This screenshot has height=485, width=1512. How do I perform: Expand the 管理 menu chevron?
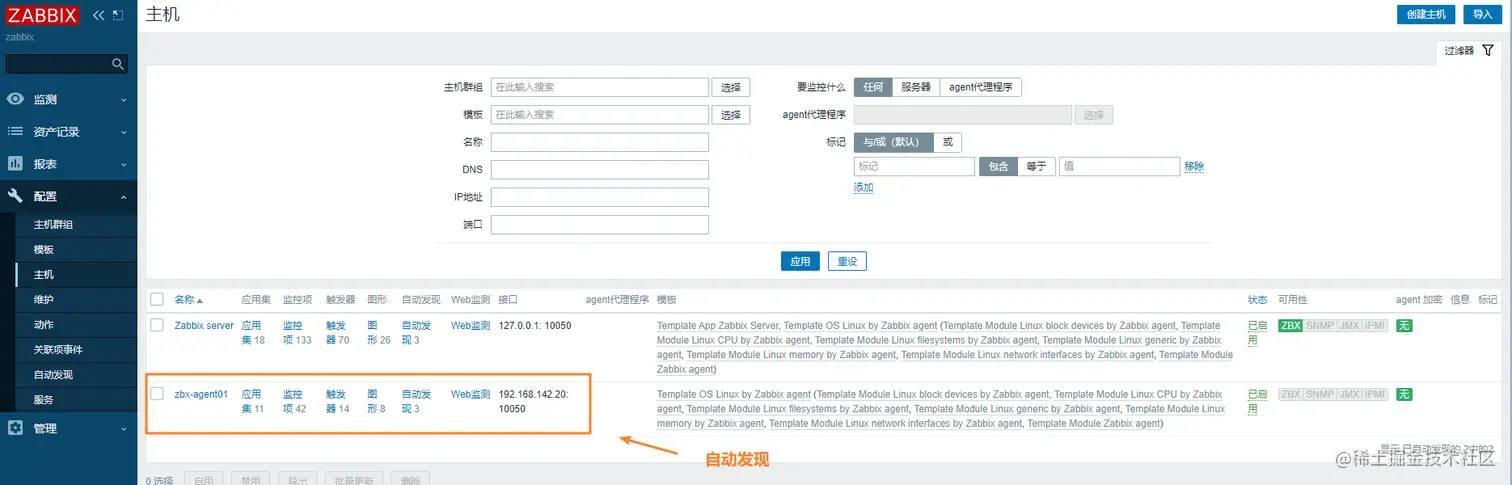tap(123, 429)
